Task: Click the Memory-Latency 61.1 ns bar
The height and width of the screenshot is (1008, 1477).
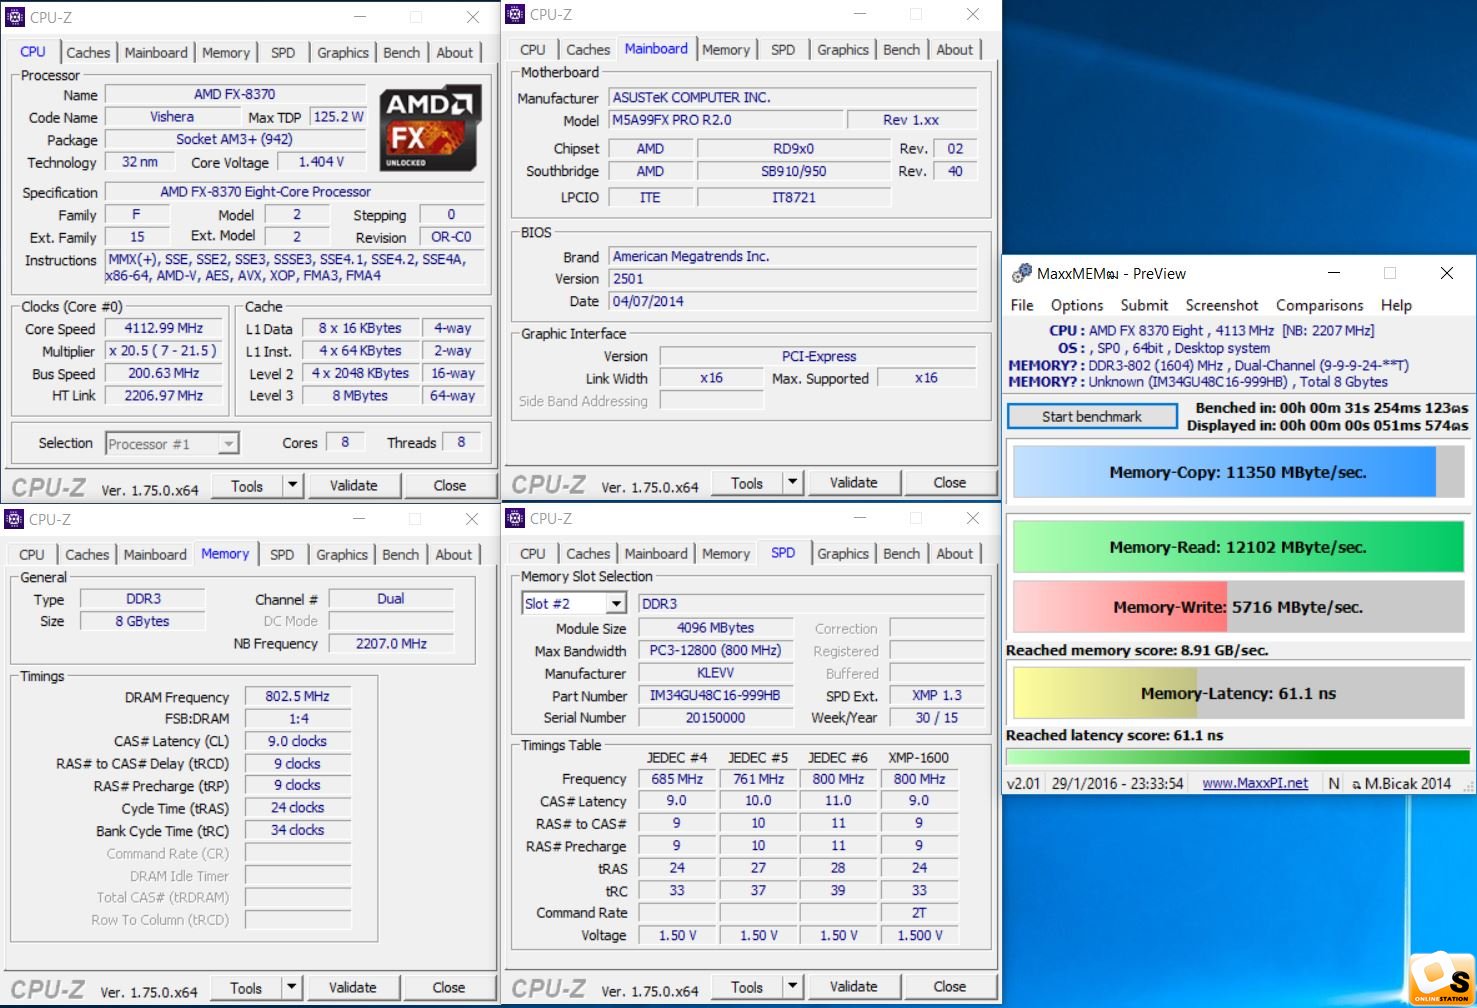Action: coord(1238,693)
